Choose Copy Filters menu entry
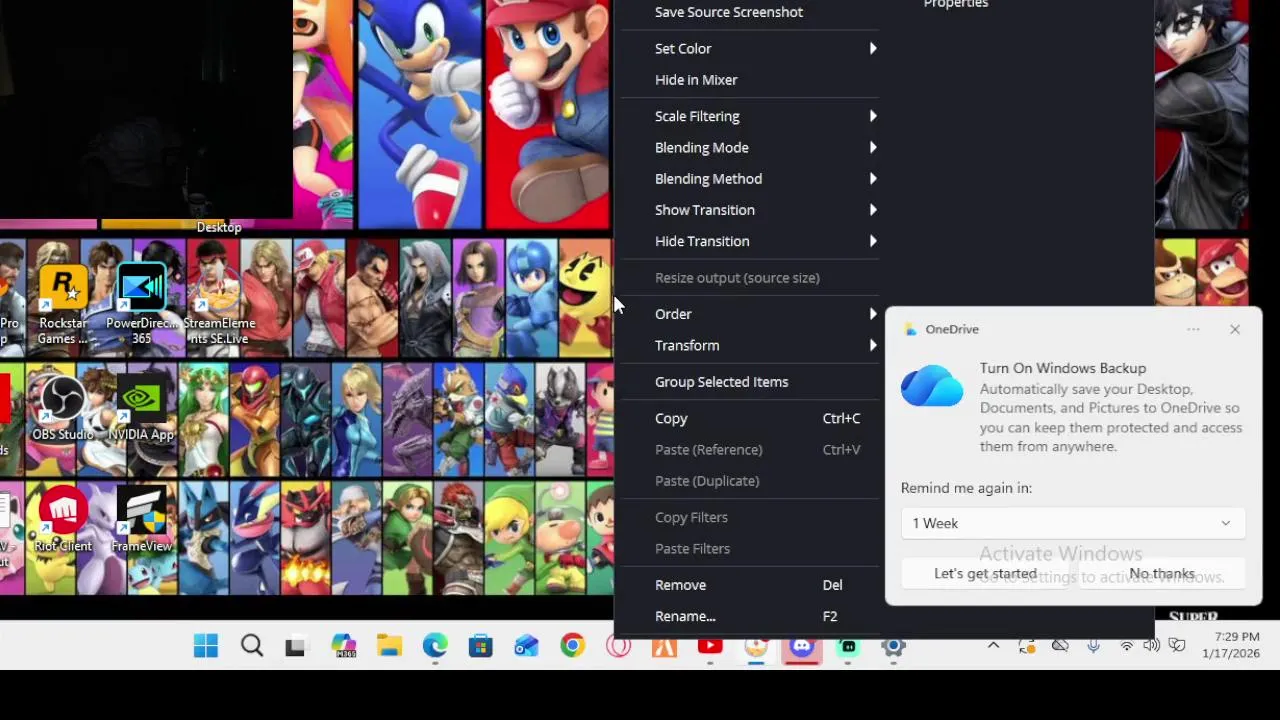The image size is (1280, 720). [691, 517]
